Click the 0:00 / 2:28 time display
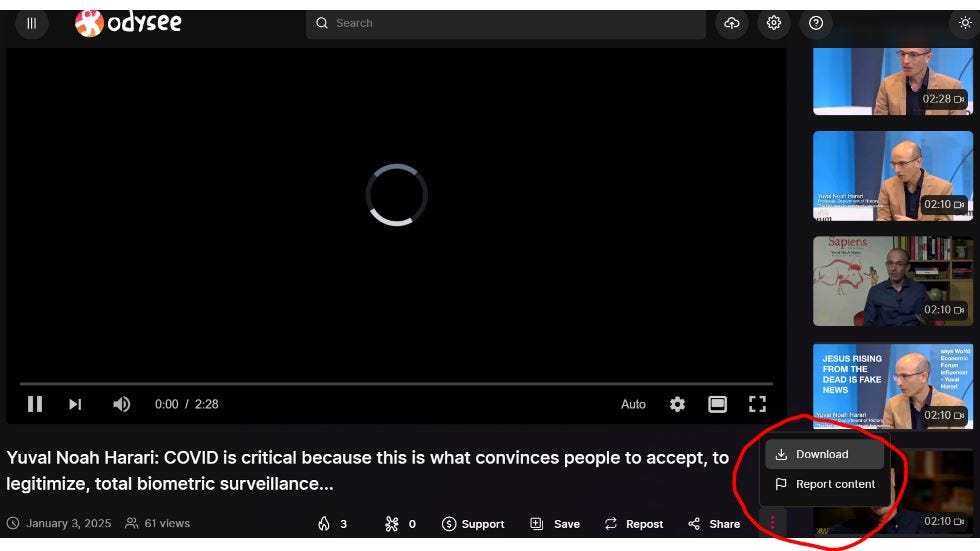Image resolution: width=980 pixels, height=551 pixels. tap(187, 404)
